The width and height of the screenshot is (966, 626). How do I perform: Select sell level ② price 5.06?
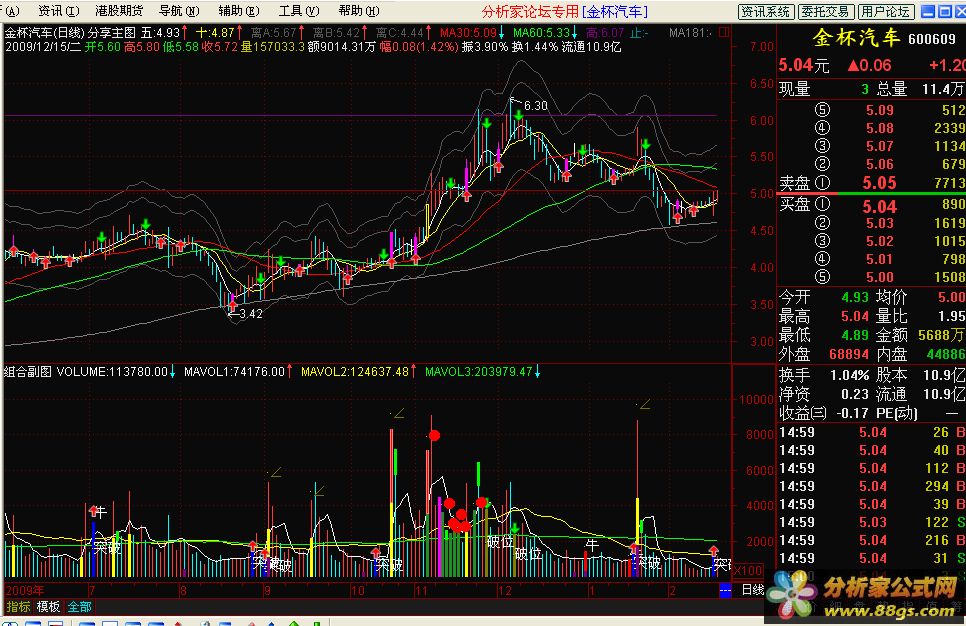pyautogui.click(x=880, y=164)
